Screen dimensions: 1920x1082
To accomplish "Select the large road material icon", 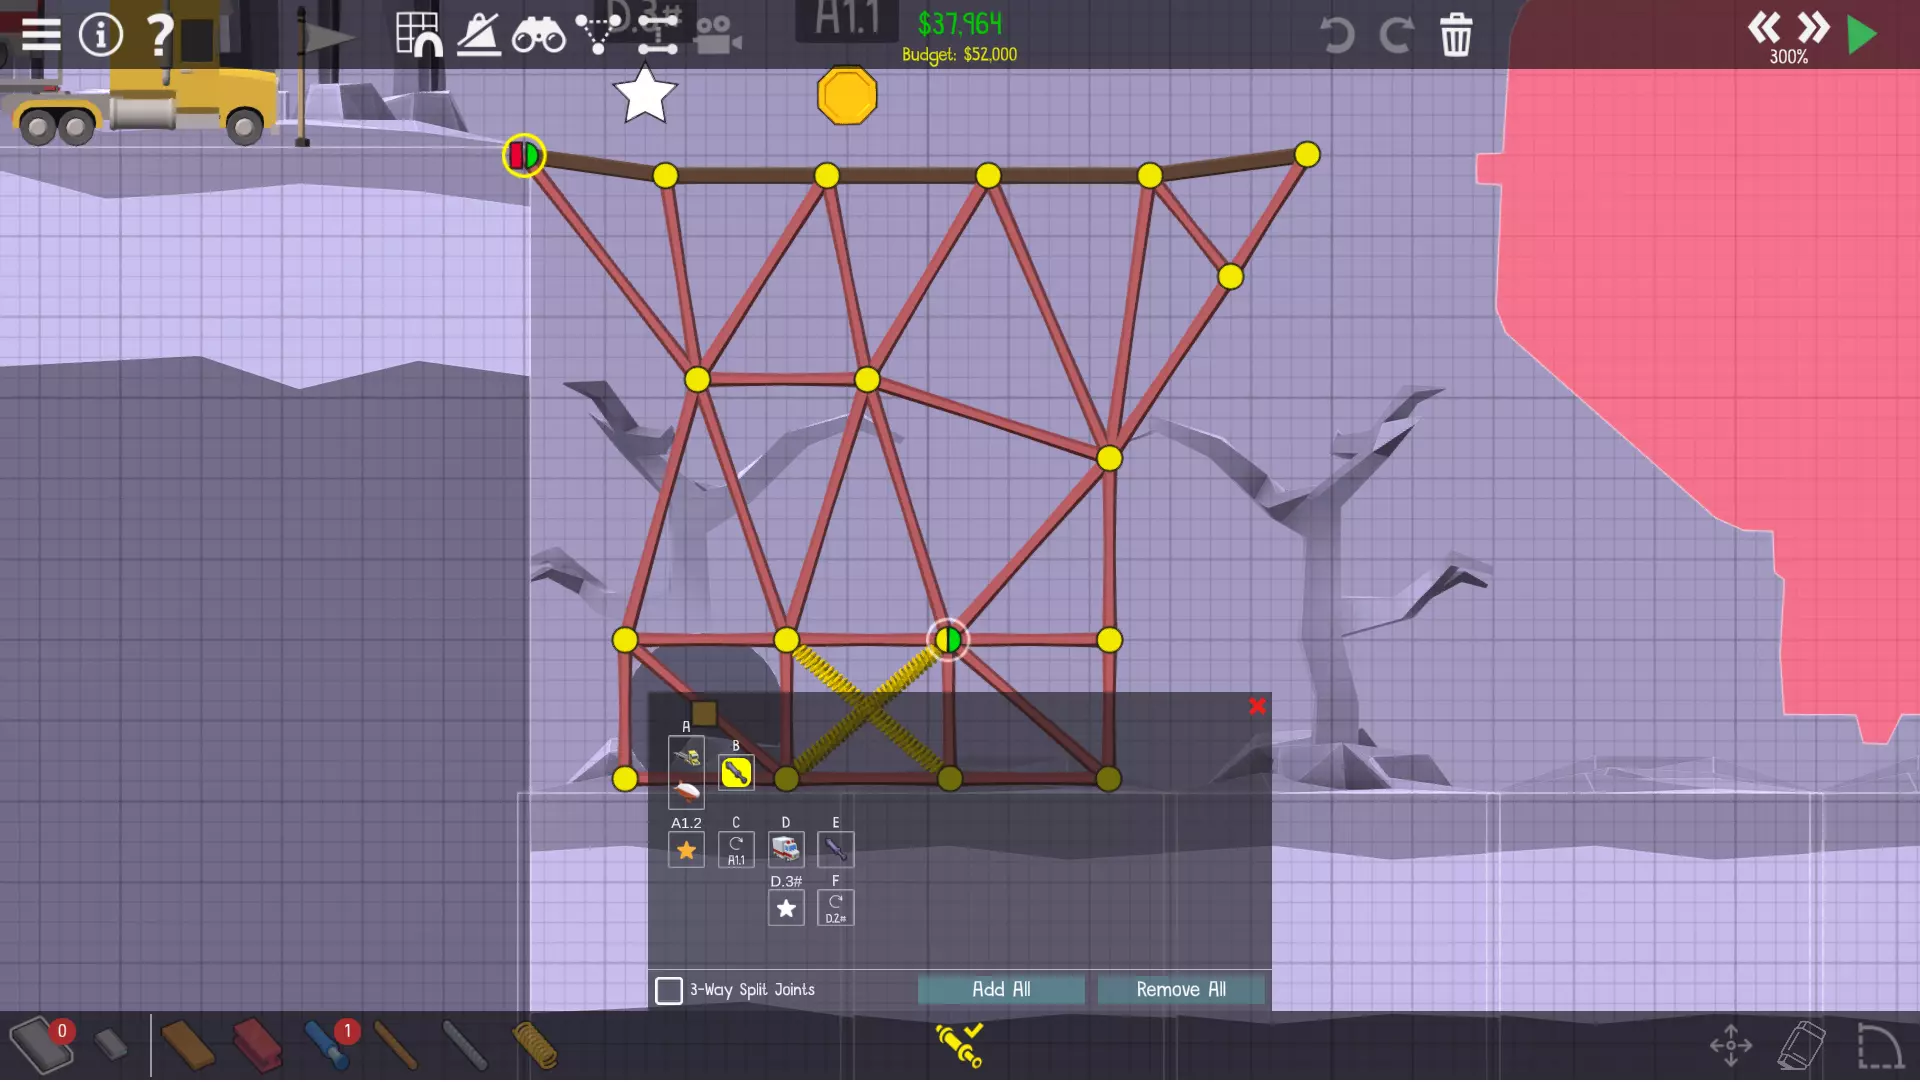I will click(40, 1045).
